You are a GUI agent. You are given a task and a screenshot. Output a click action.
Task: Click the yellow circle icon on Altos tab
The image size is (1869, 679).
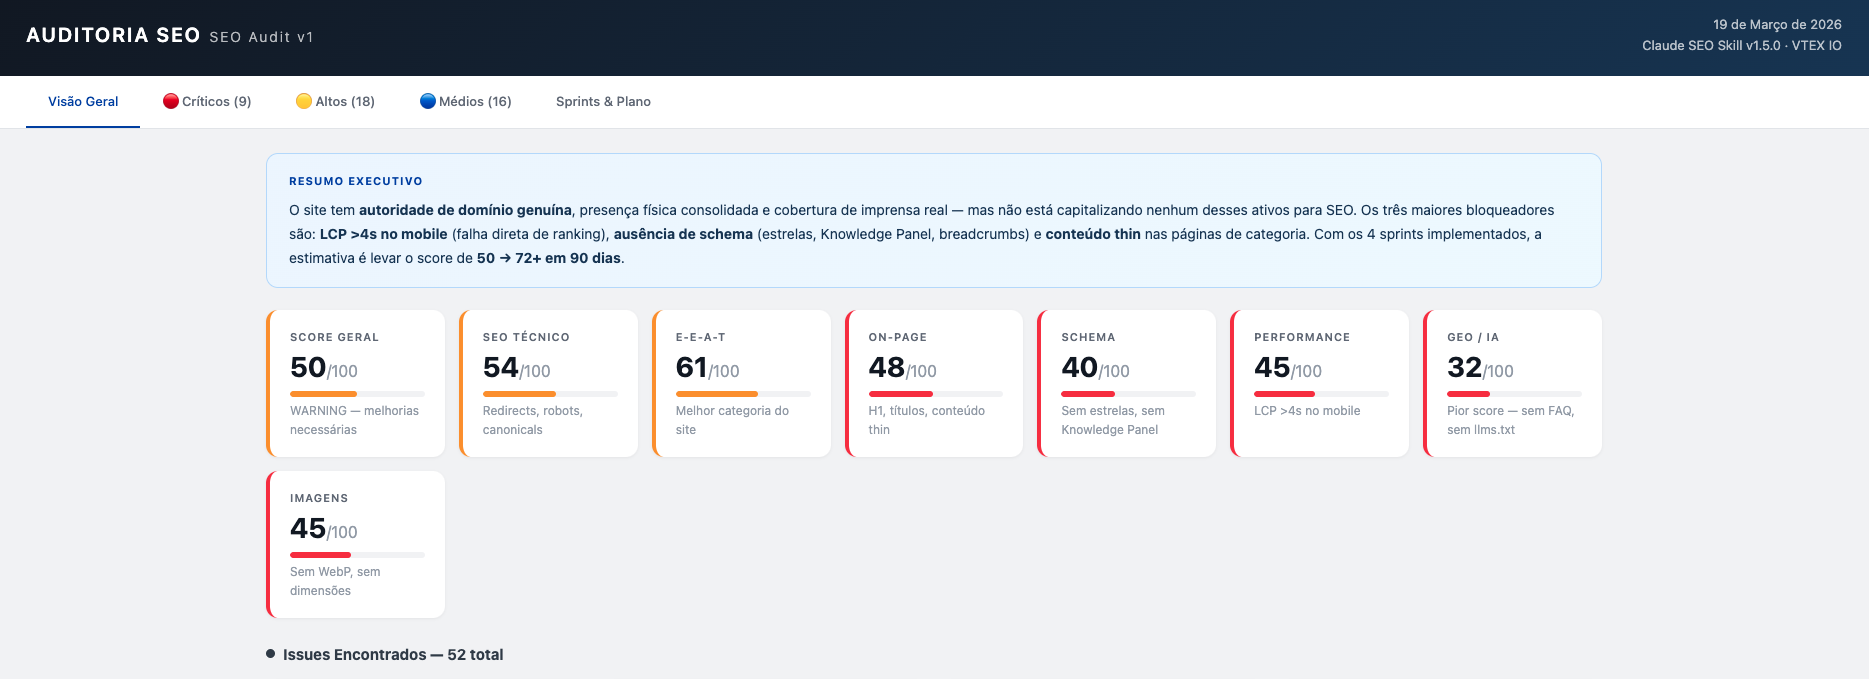pos(304,101)
